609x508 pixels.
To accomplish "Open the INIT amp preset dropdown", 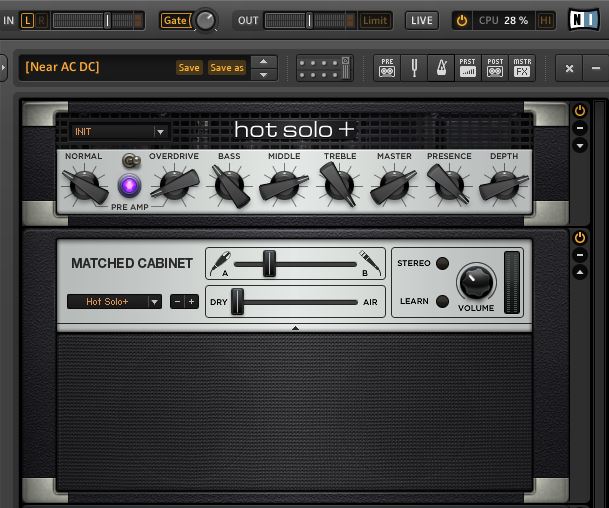I will click(120, 132).
